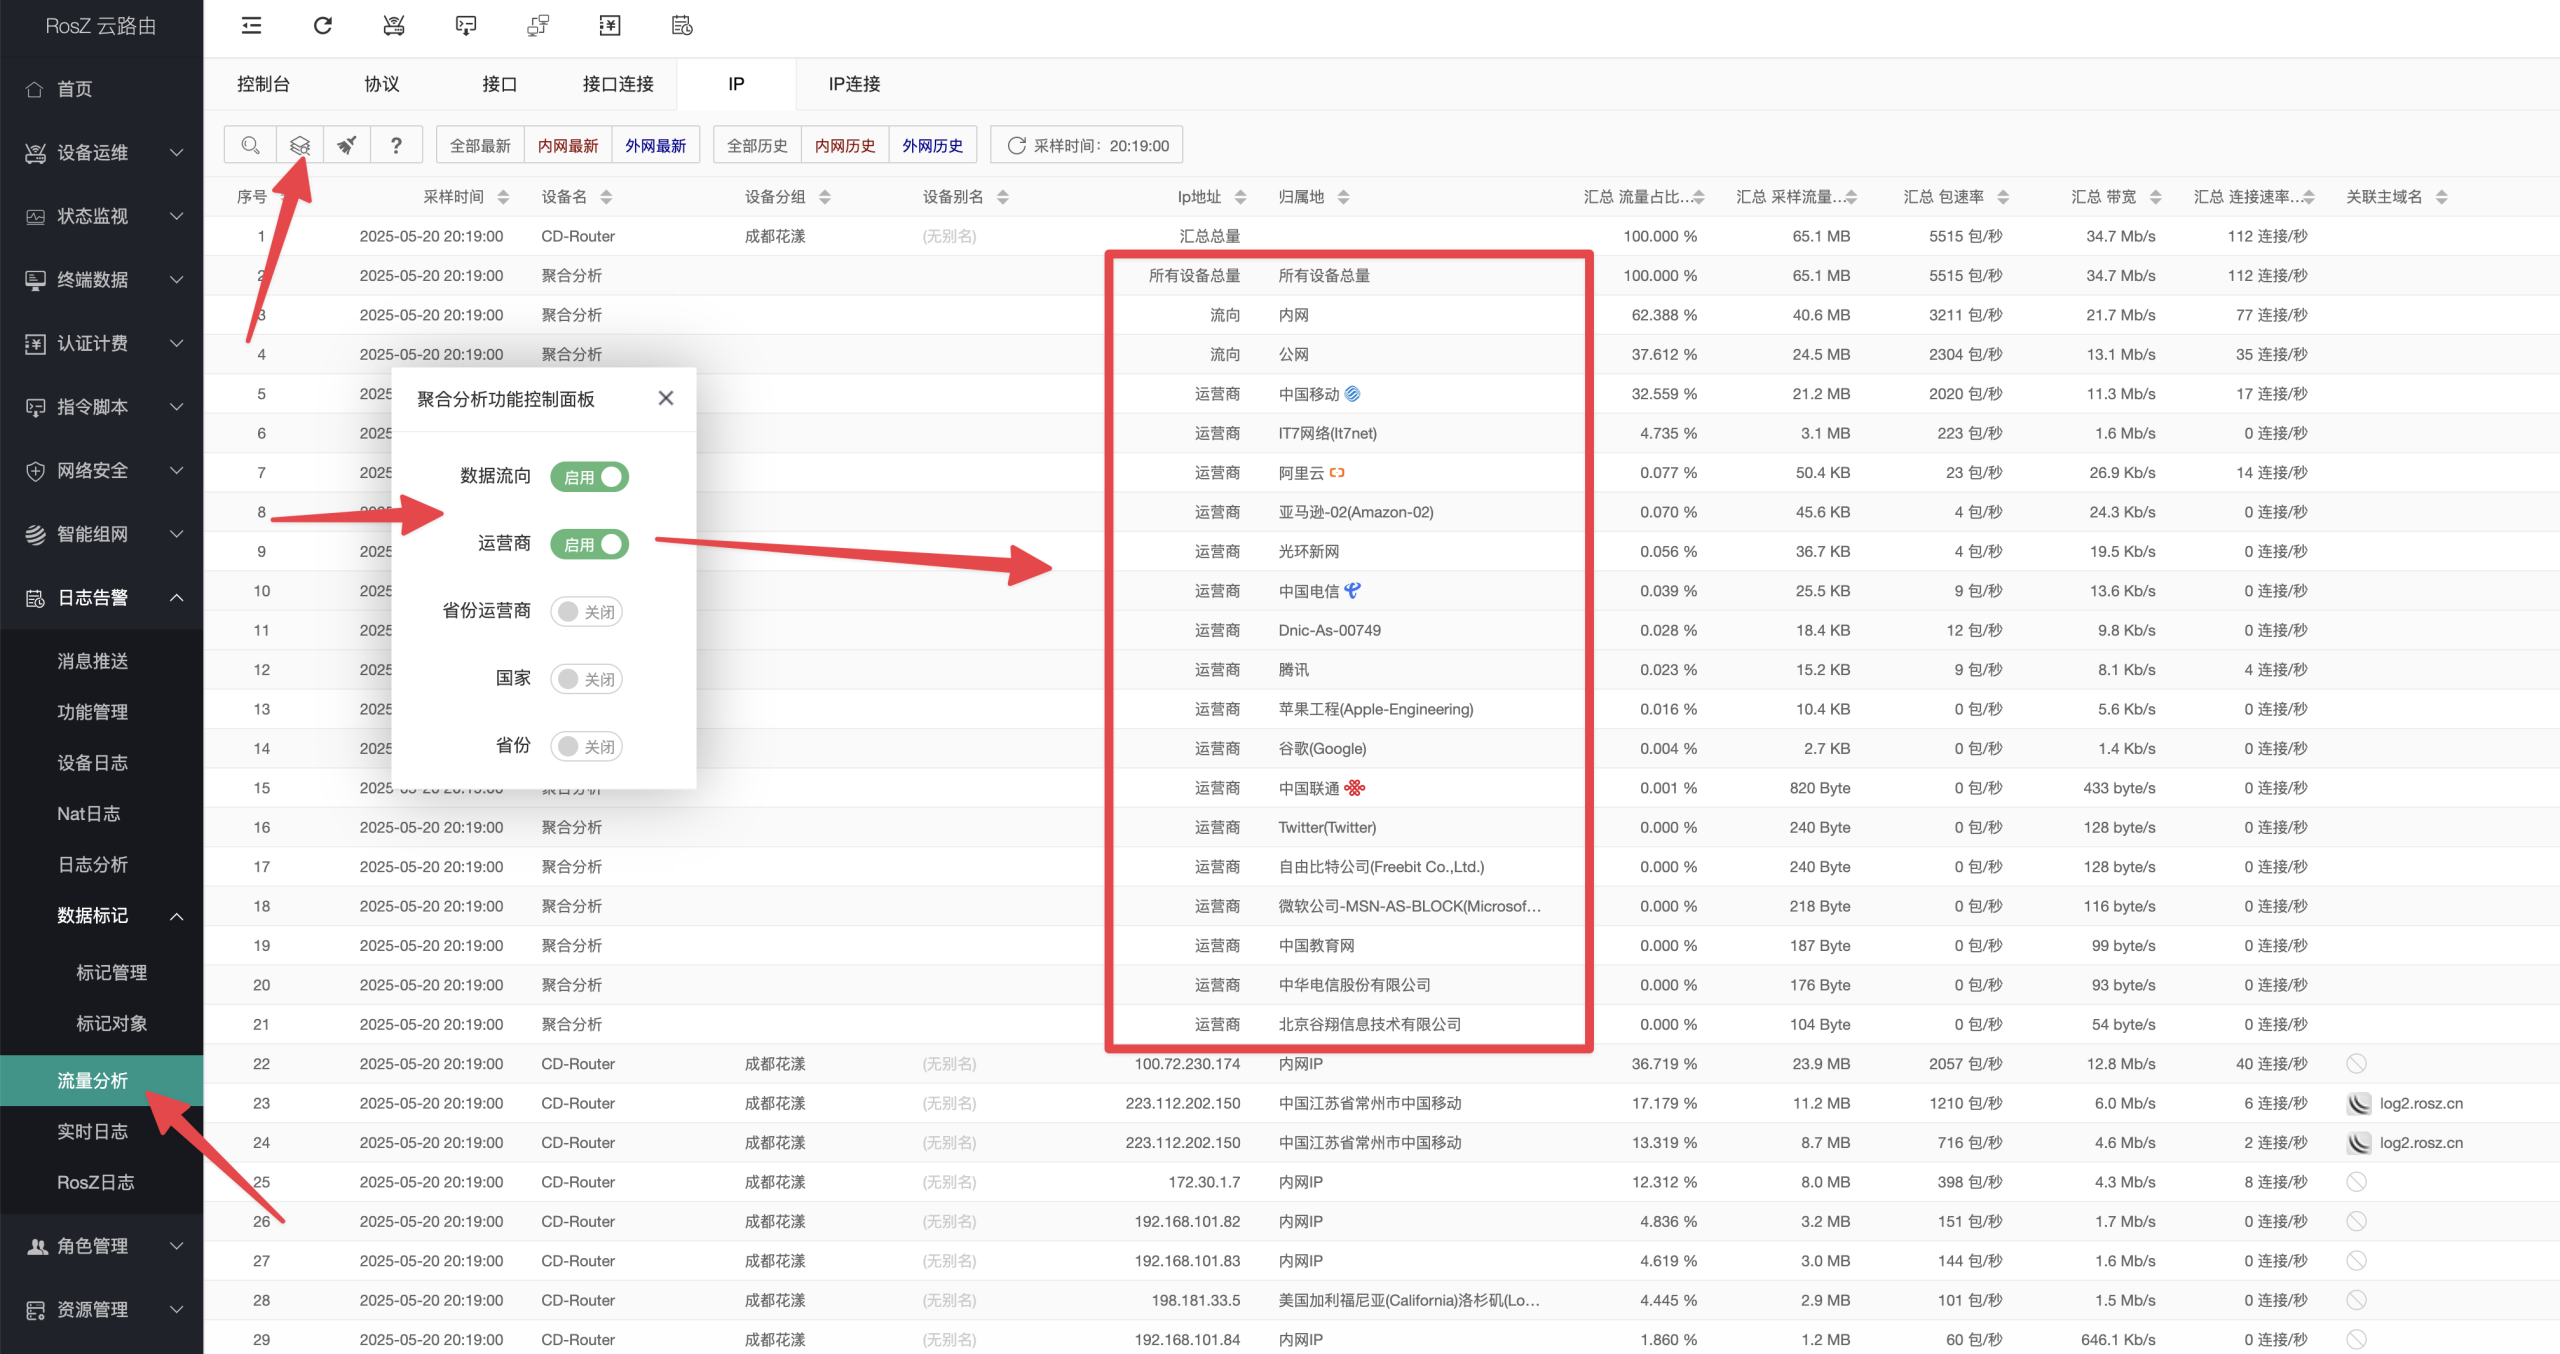This screenshot has height=1354, width=2560.
Task: Enable the 省份运营商 toggle
Action: point(587,612)
